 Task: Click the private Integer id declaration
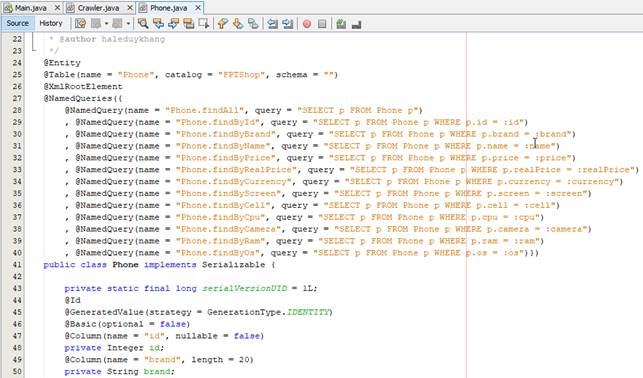(114, 348)
